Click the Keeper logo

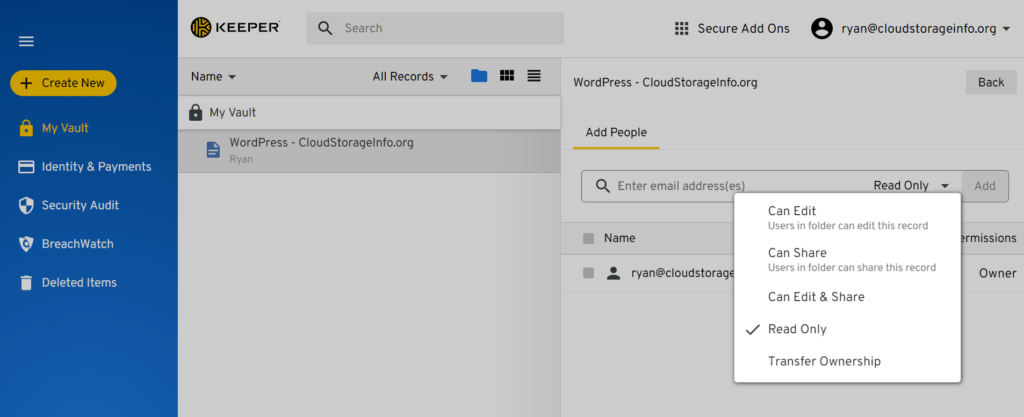click(235, 27)
